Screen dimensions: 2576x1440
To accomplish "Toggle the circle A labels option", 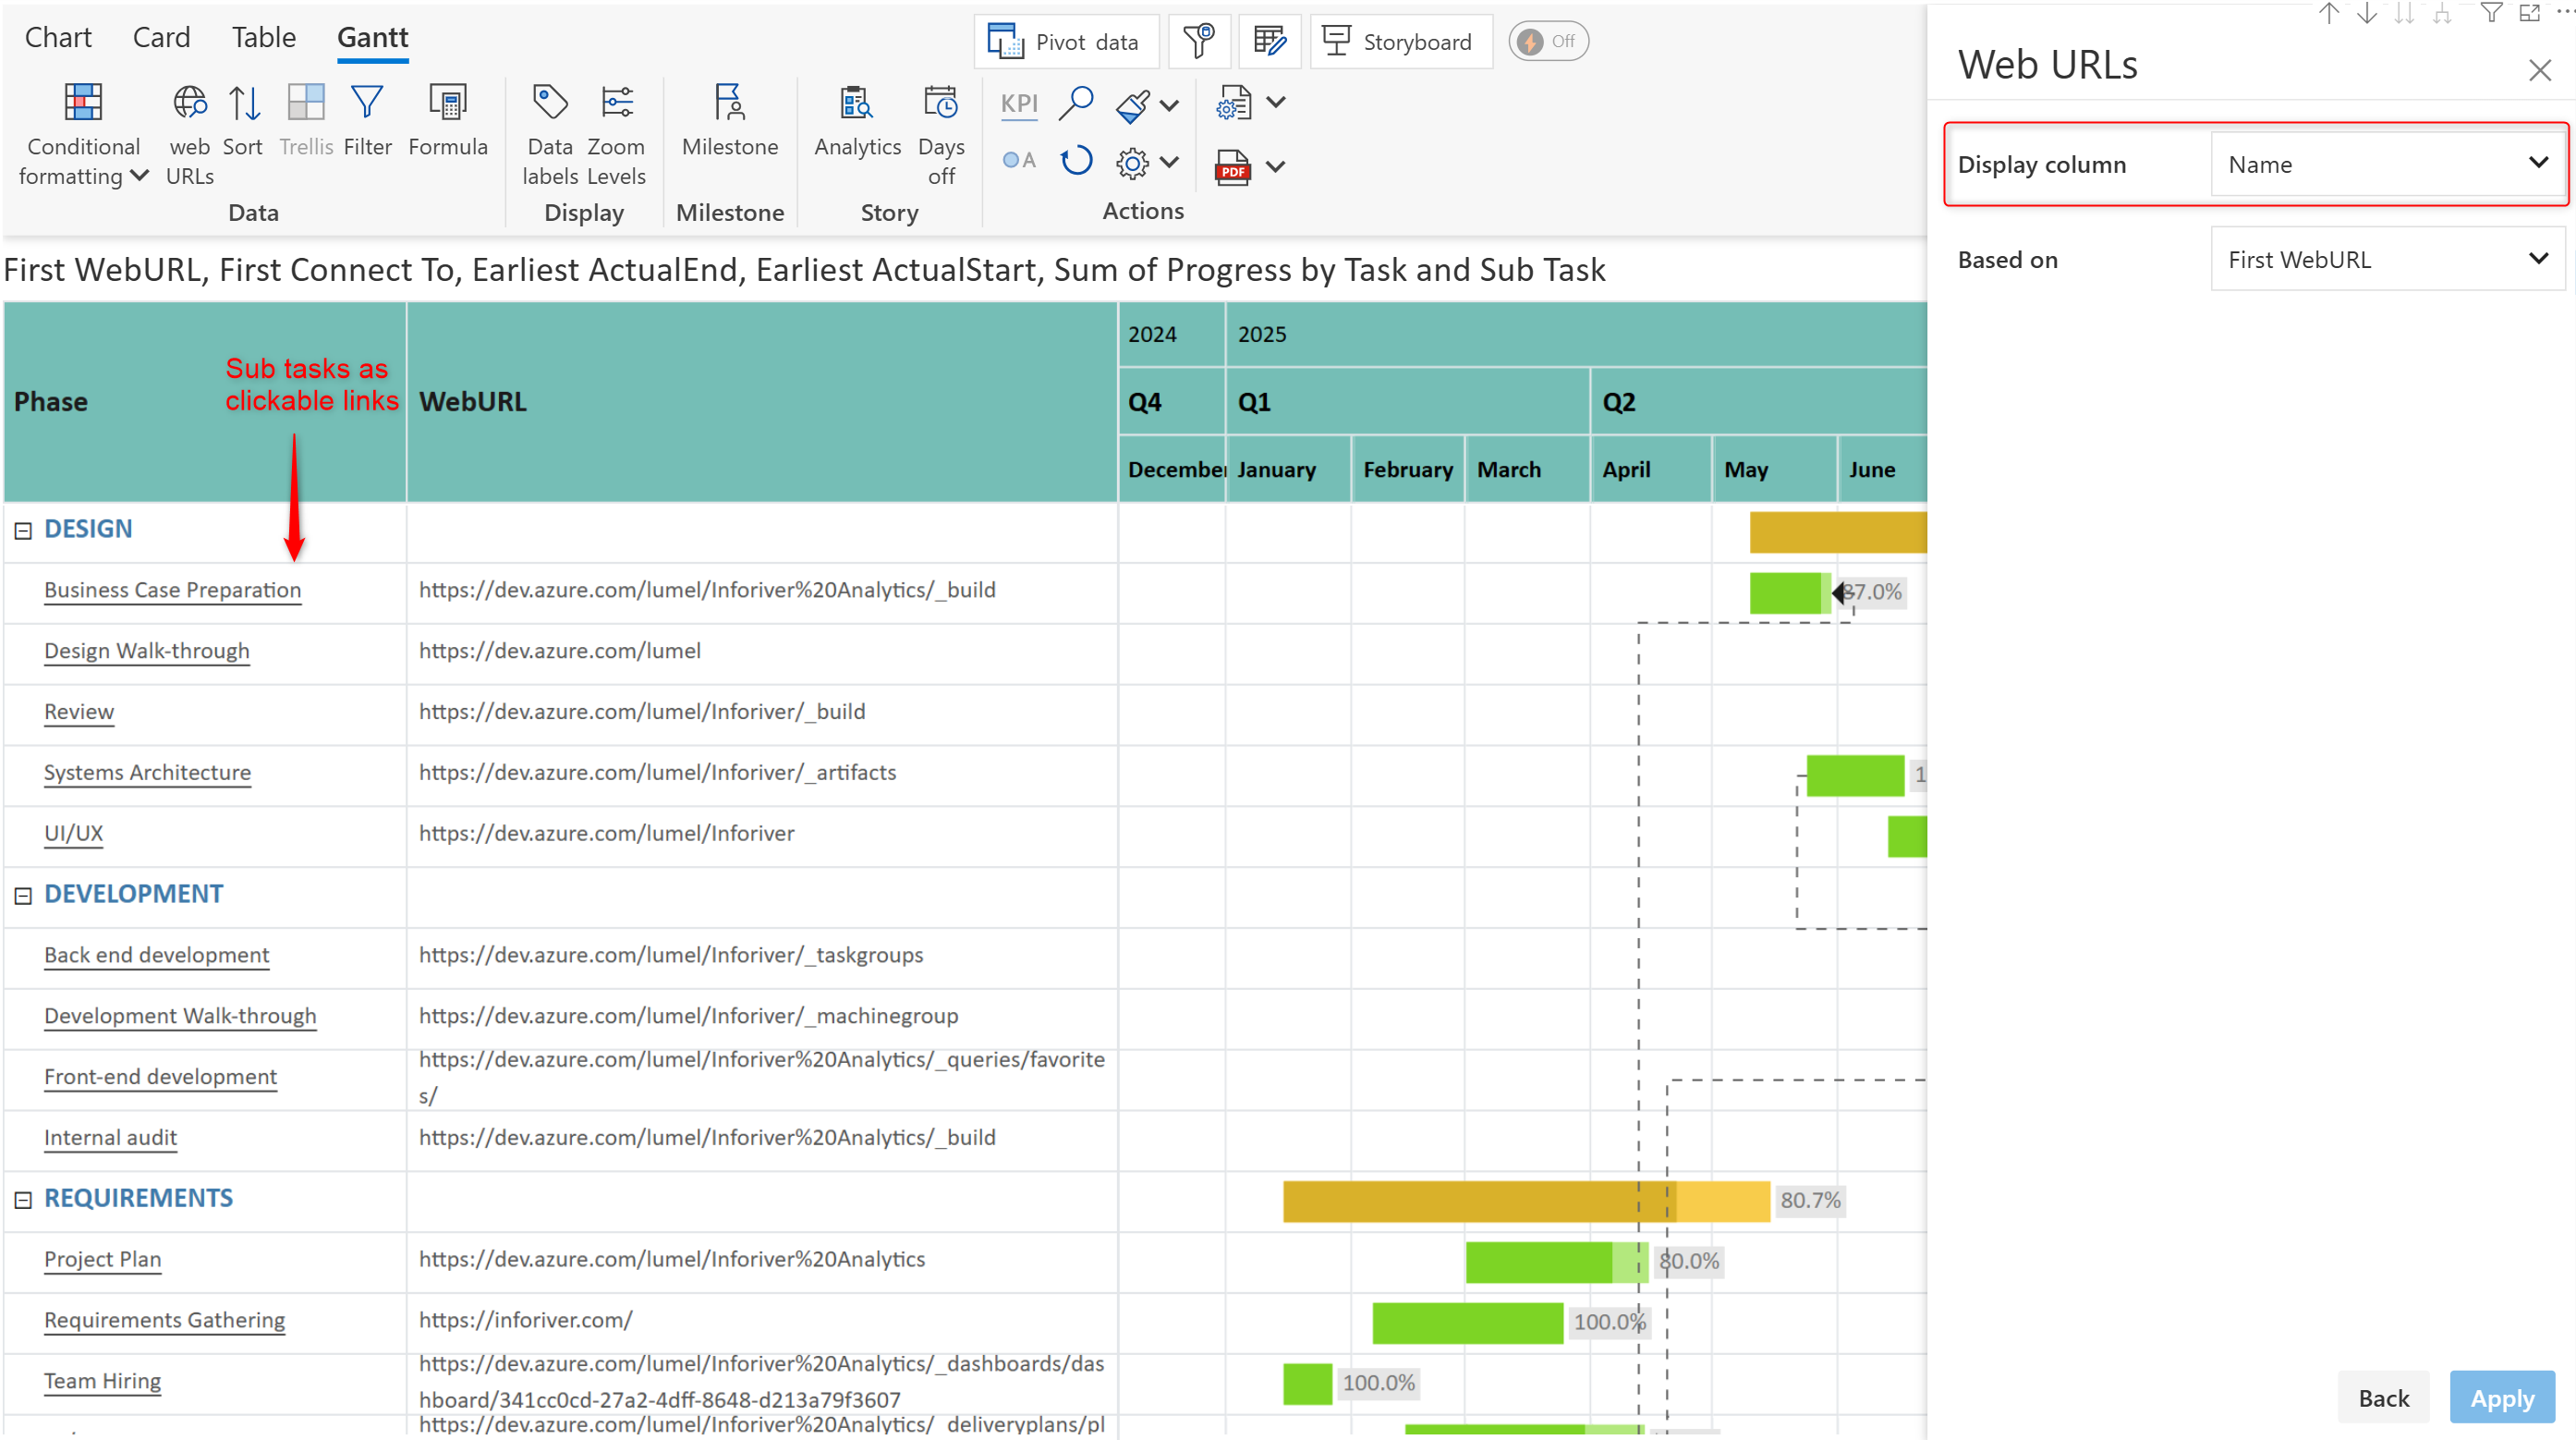I will coord(1019,160).
